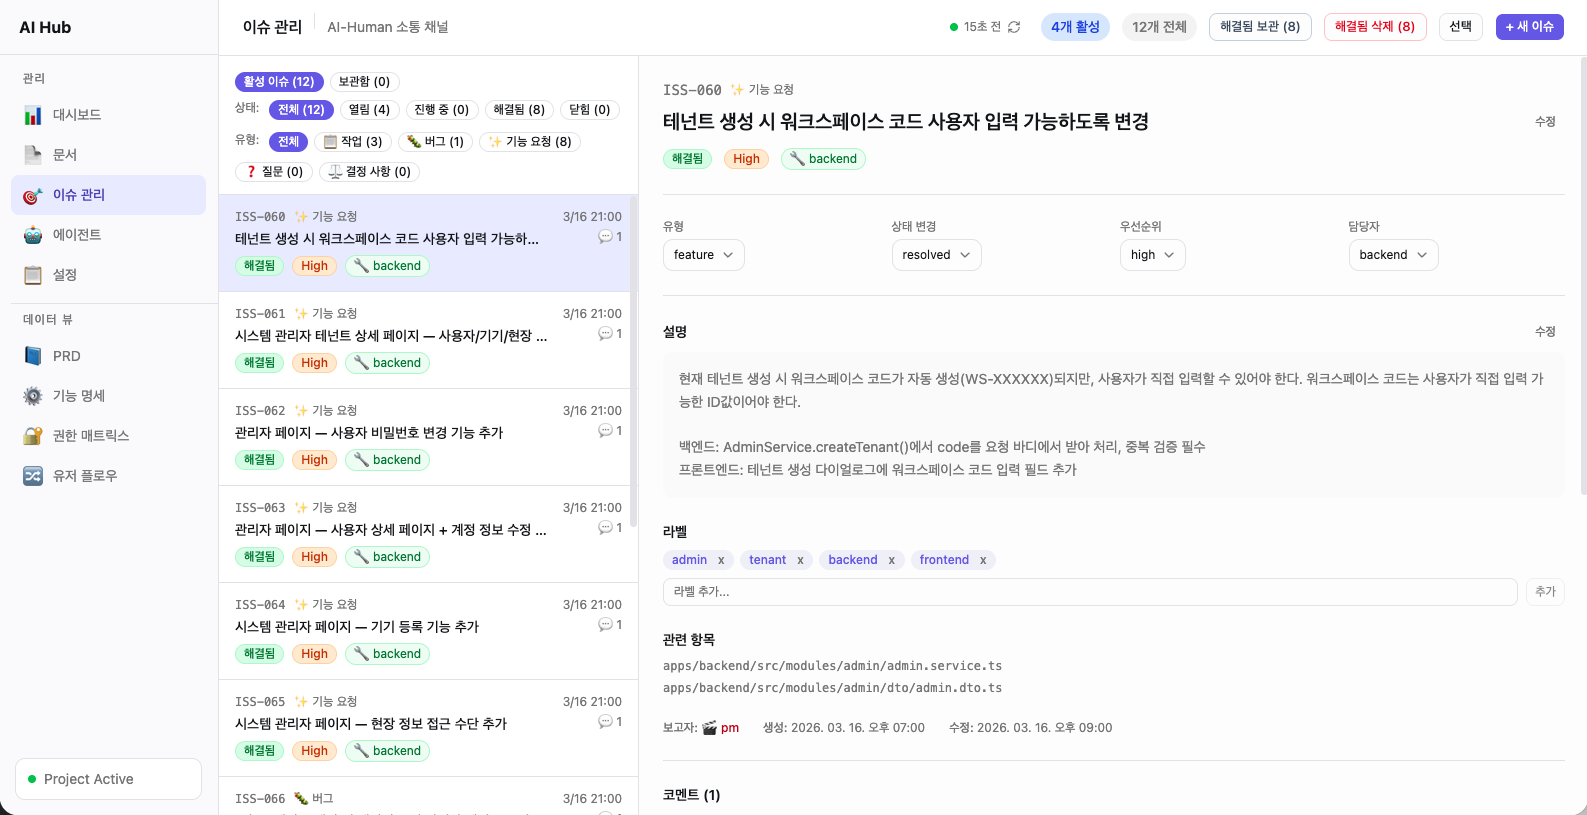The width and height of the screenshot is (1587, 815).
Task: Open the 상태 변경 resolved dropdown
Action: (936, 255)
